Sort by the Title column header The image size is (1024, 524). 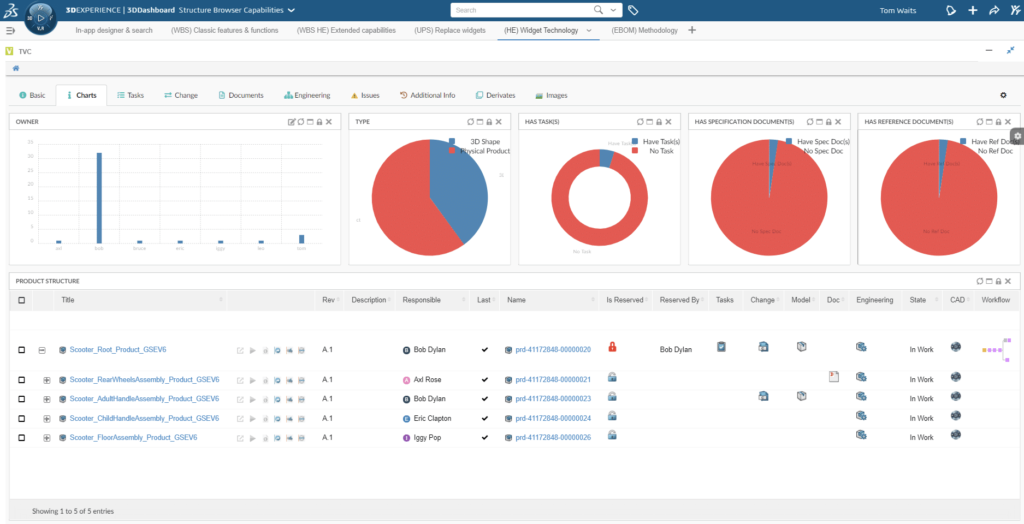(x=68, y=300)
